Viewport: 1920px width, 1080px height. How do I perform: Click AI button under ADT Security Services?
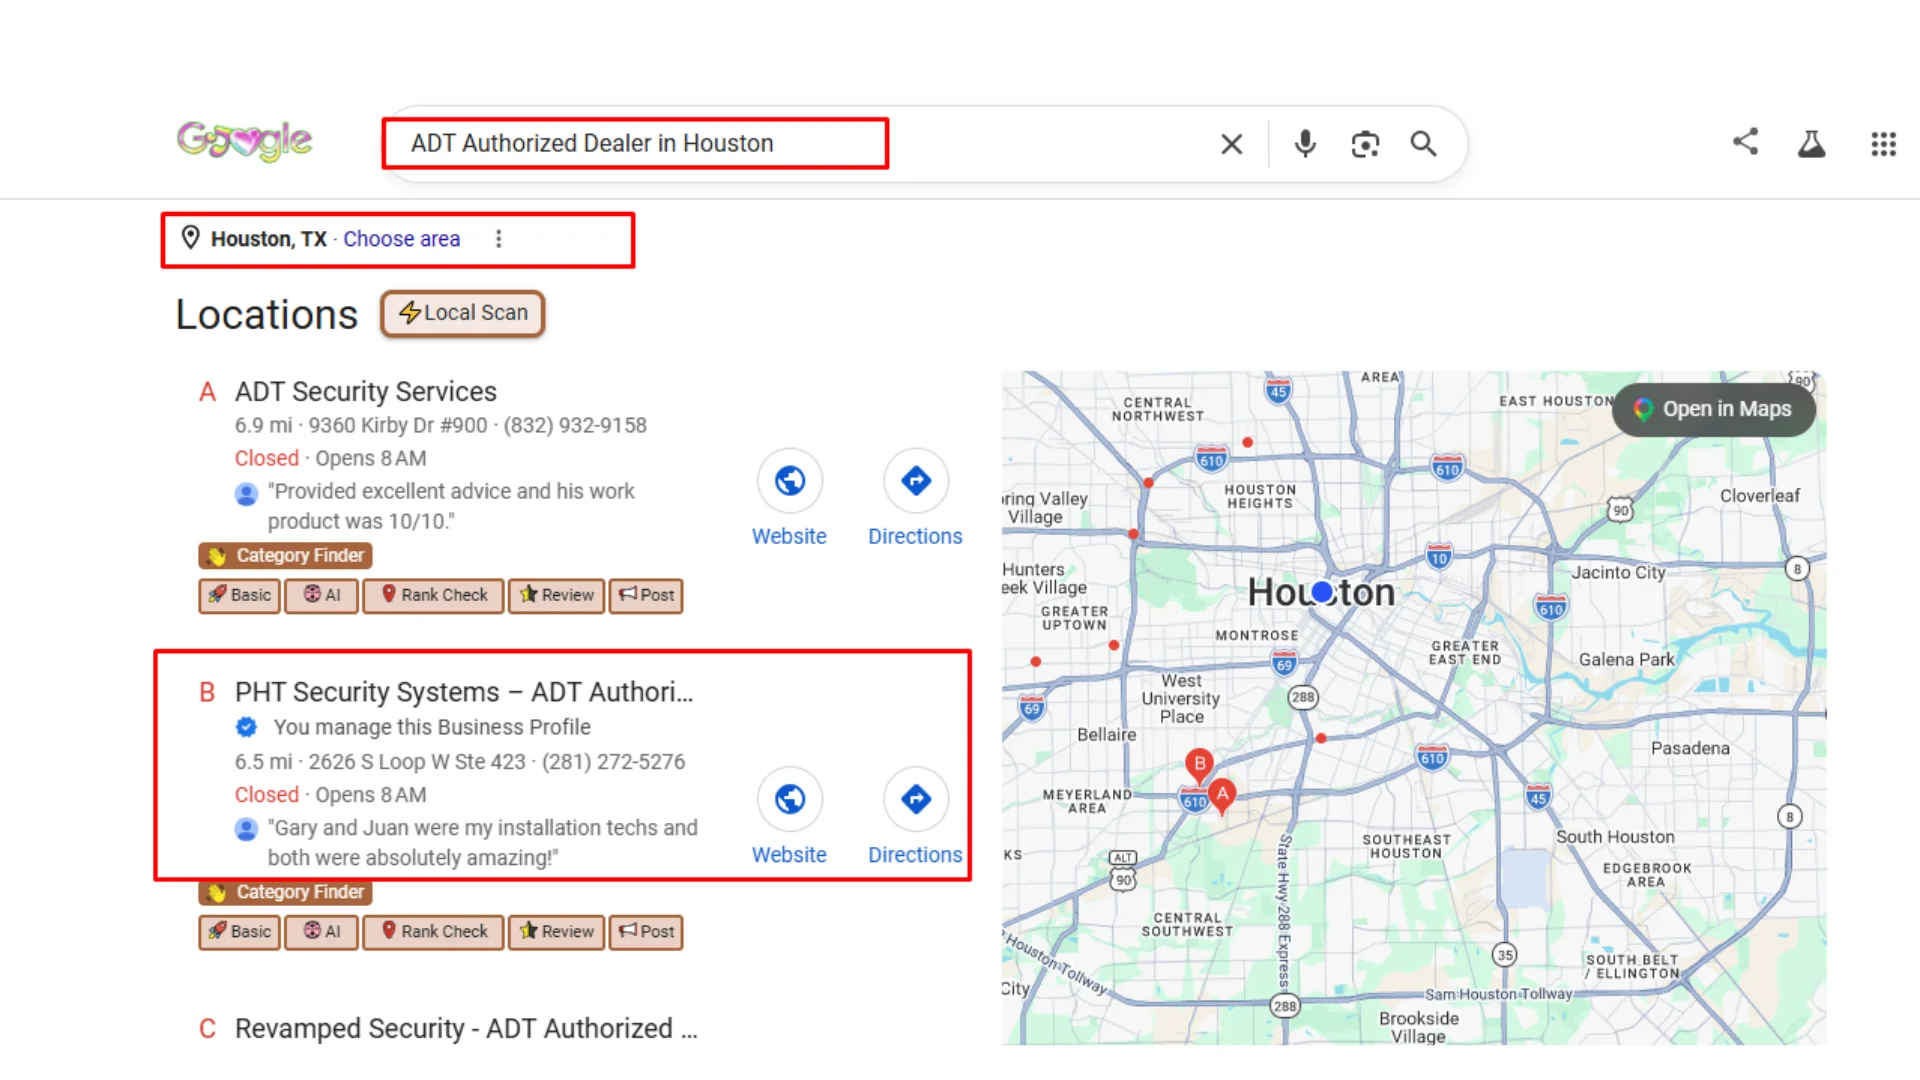[321, 595]
